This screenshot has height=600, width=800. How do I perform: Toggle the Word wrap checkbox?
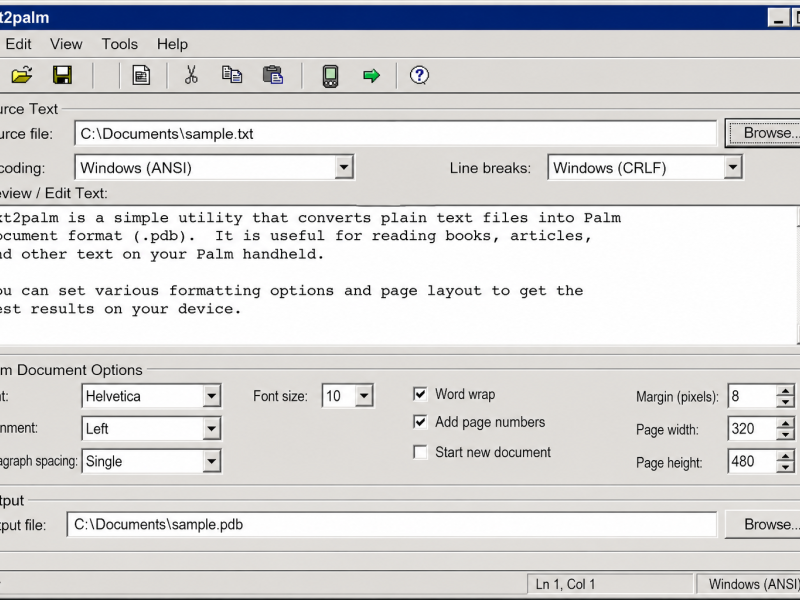tap(420, 394)
